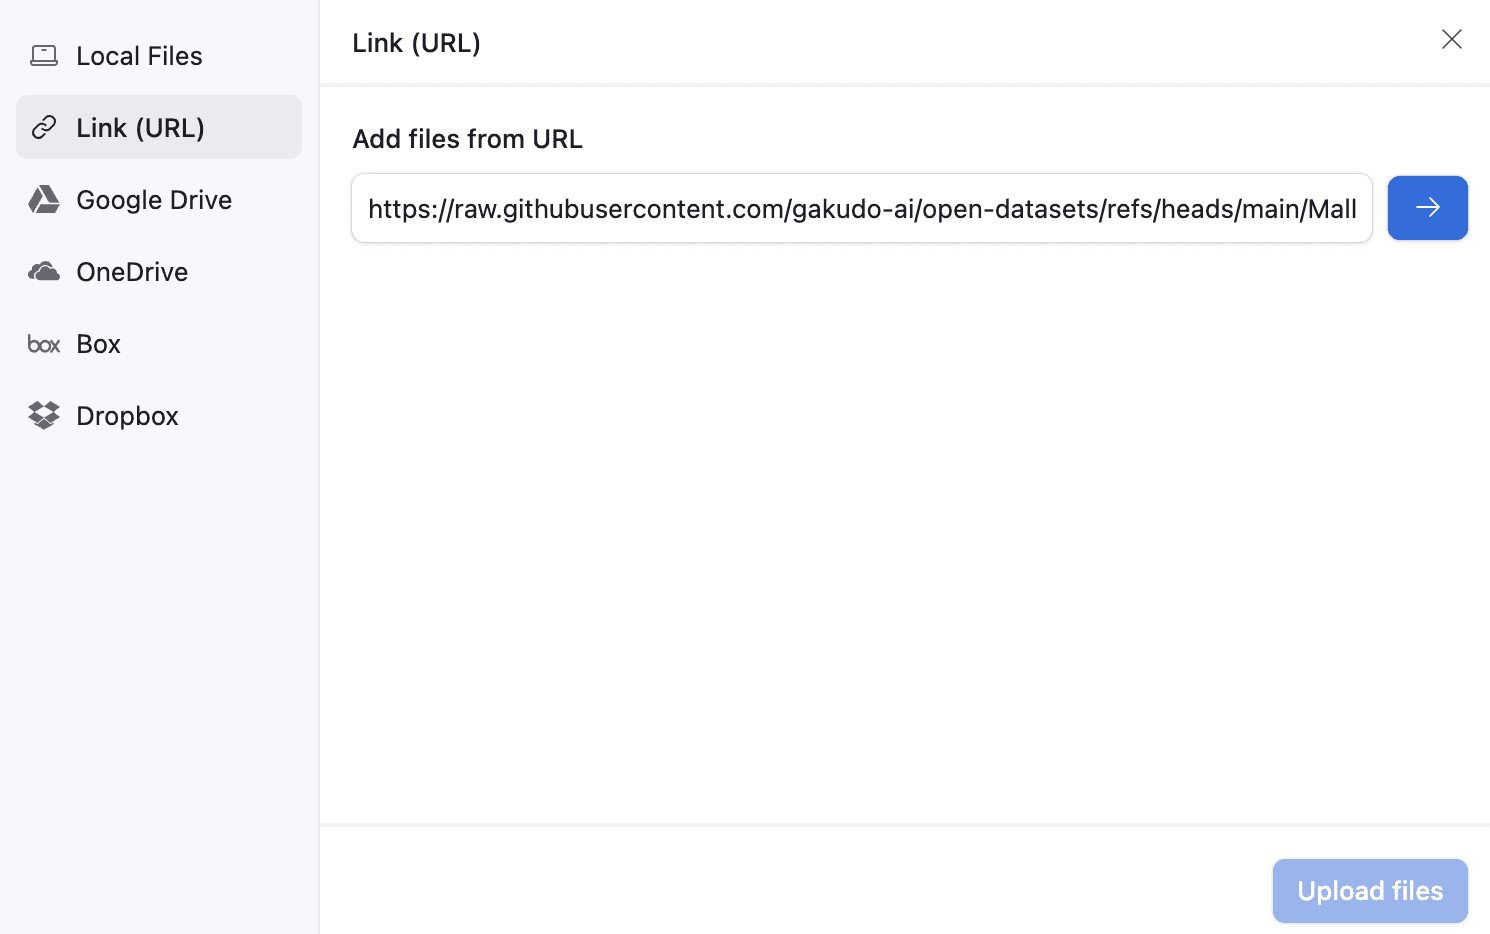Submit the URL with the arrow button
This screenshot has width=1490, height=934.
pyautogui.click(x=1427, y=208)
